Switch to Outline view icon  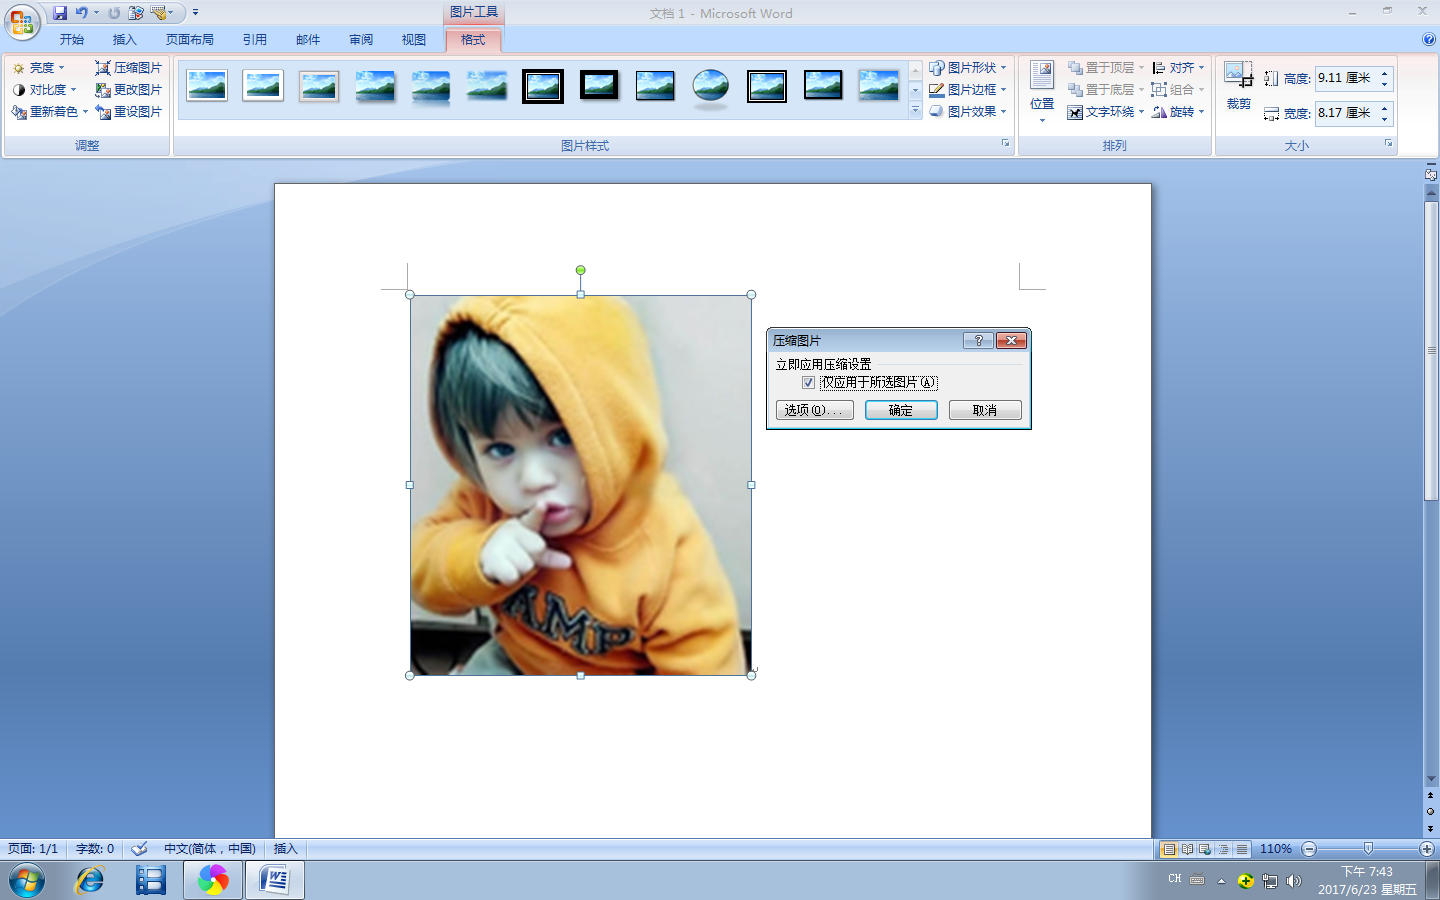(x=1223, y=849)
